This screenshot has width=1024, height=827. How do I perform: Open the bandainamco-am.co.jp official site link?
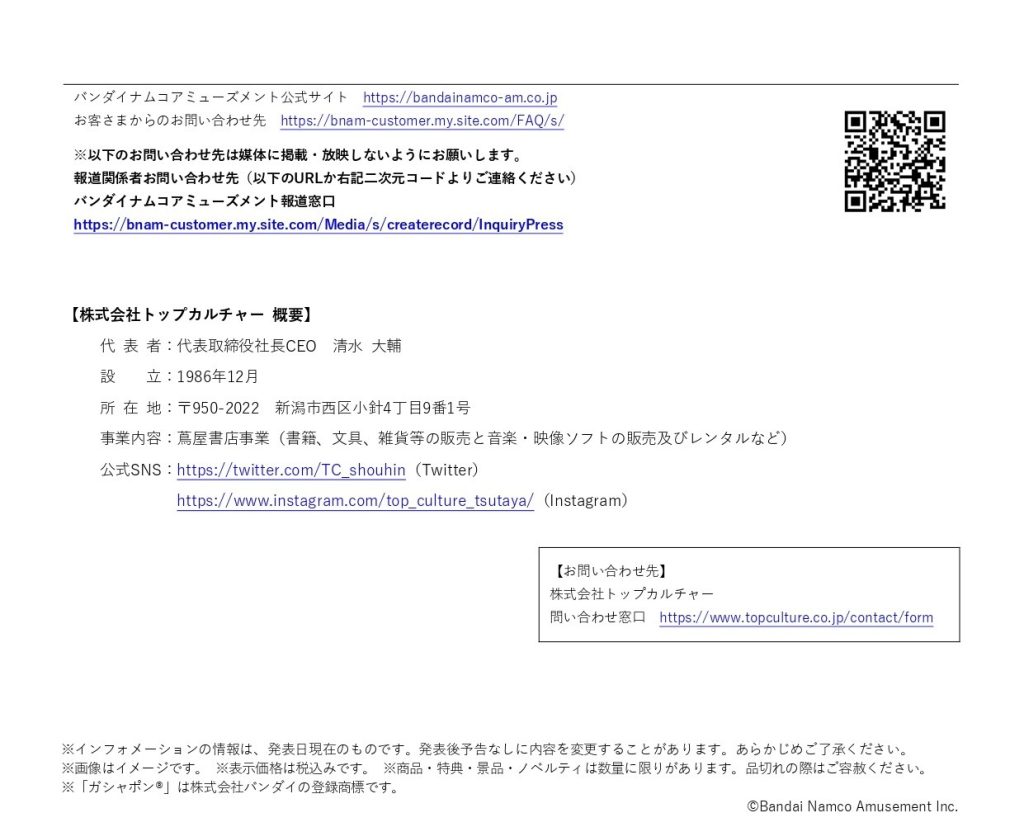click(460, 97)
